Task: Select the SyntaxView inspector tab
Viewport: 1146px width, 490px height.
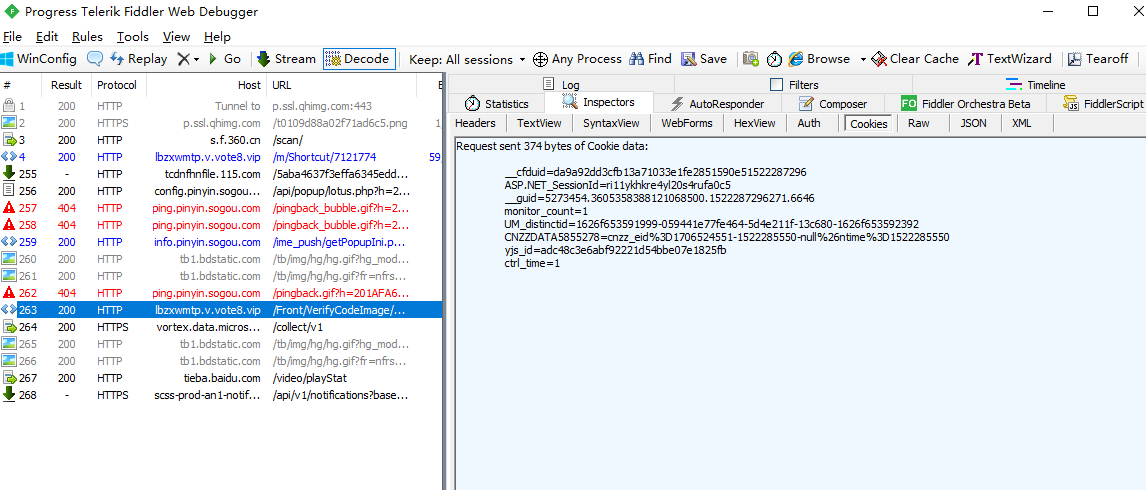Action: (611, 123)
